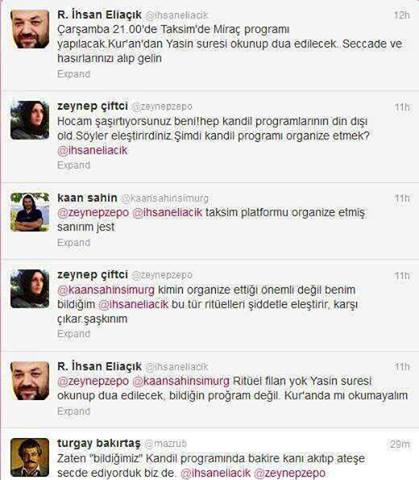This screenshot has width=419, height=480.
Task: Click R. İhsan Eliaçık name on top tweet
Action: point(99,15)
